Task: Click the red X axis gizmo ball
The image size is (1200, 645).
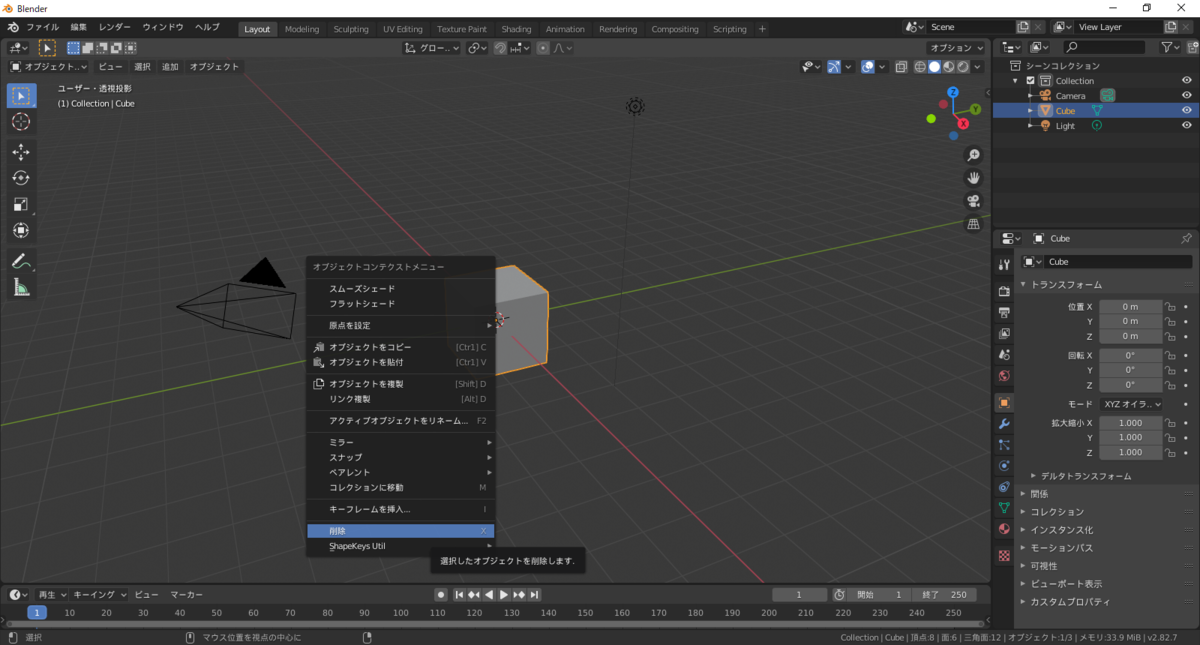Action: (x=964, y=124)
